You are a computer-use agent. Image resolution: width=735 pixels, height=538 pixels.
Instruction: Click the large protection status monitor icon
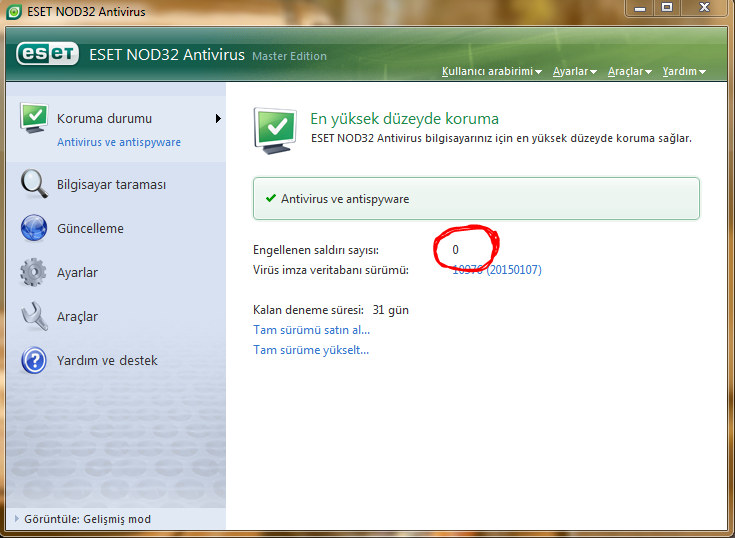(x=276, y=131)
